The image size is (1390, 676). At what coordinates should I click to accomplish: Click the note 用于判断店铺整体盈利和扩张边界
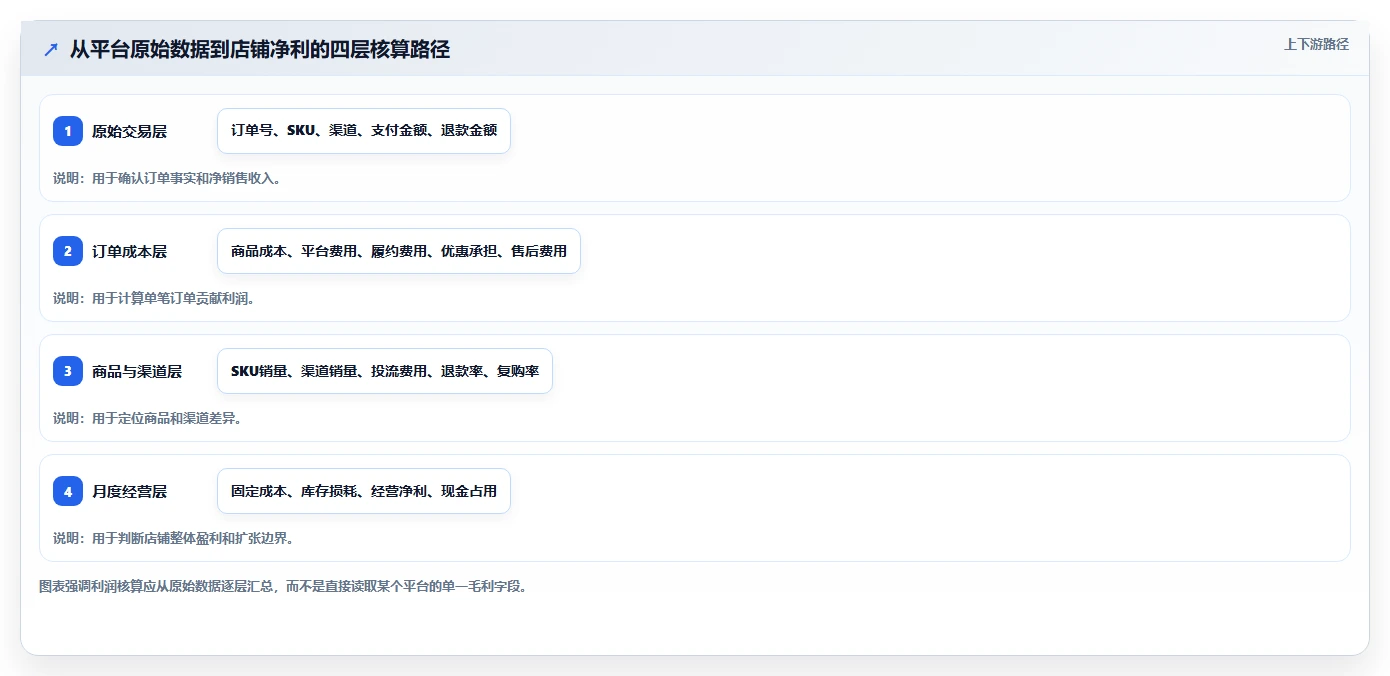(173, 538)
